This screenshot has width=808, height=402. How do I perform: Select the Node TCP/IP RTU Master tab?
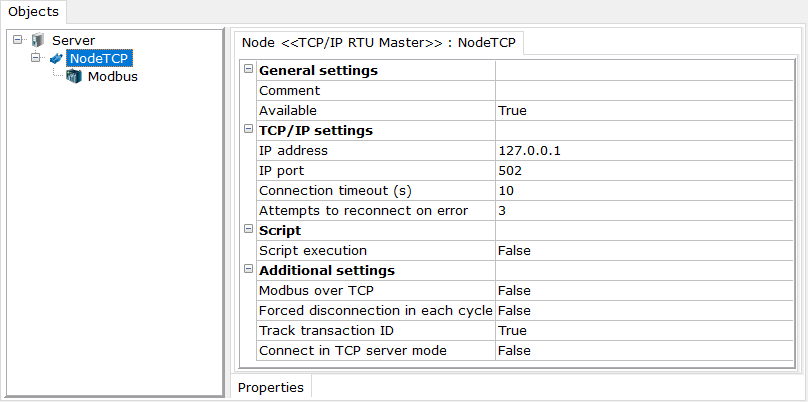click(378, 43)
